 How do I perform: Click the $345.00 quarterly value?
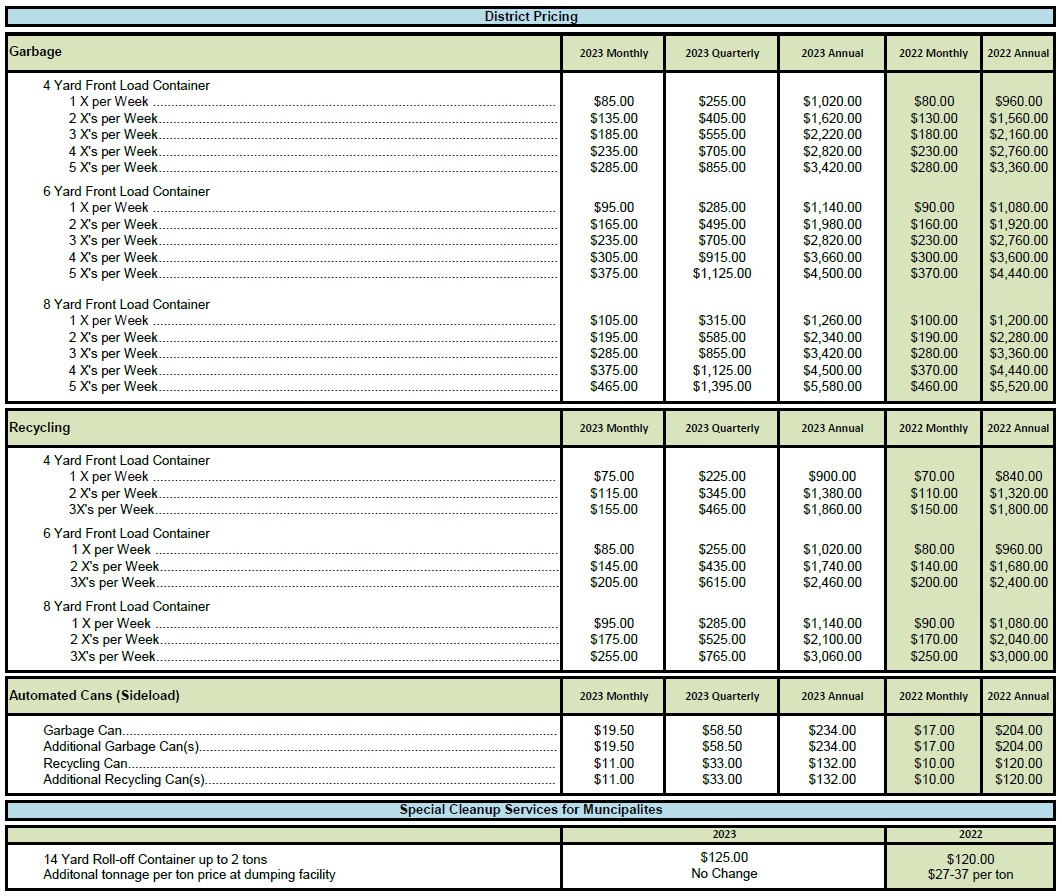pyautogui.click(x=722, y=493)
